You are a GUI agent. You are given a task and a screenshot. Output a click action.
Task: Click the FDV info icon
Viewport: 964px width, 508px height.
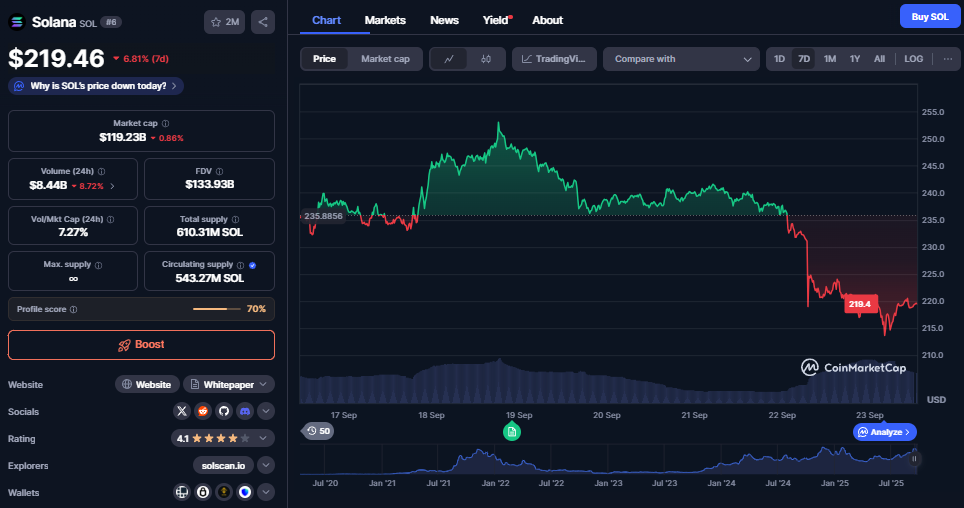[219, 172]
